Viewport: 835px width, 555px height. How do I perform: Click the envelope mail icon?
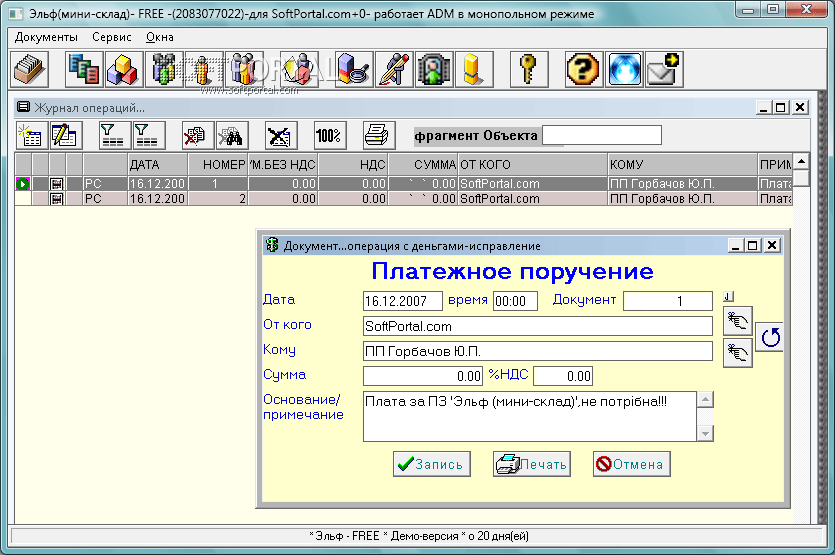pyautogui.click(x=664, y=69)
